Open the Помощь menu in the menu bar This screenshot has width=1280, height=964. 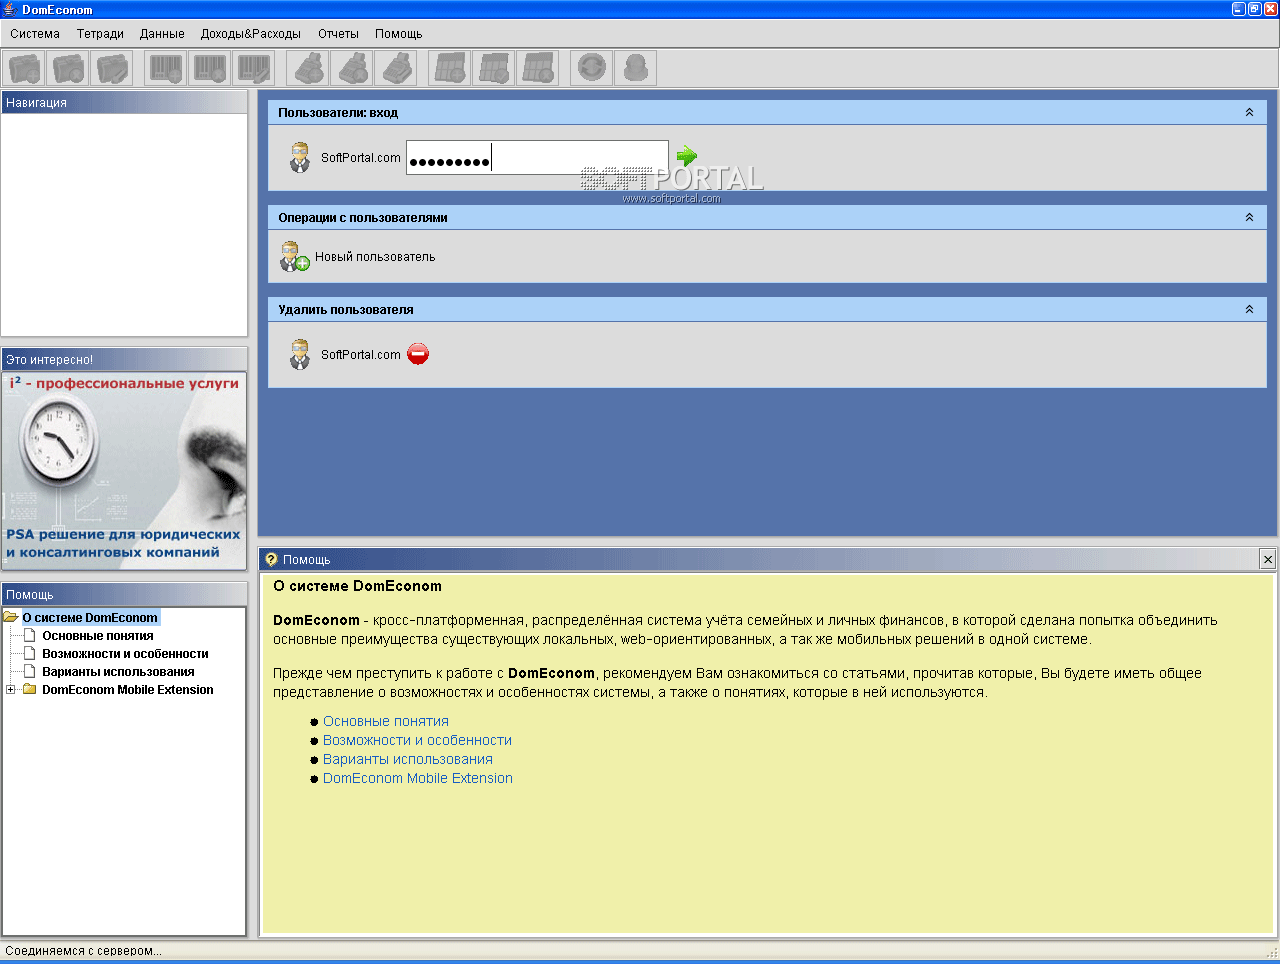(x=399, y=34)
